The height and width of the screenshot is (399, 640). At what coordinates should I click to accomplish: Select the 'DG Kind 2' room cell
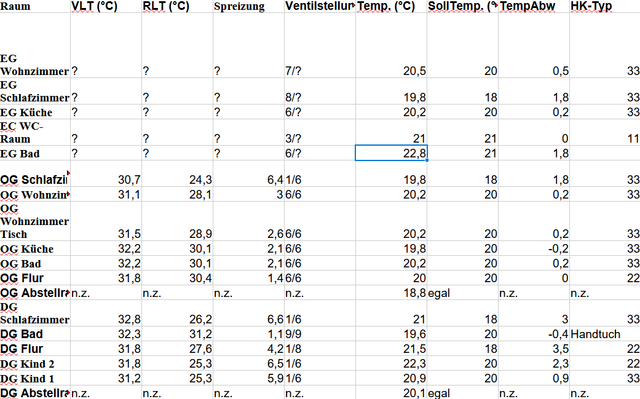point(35,364)
